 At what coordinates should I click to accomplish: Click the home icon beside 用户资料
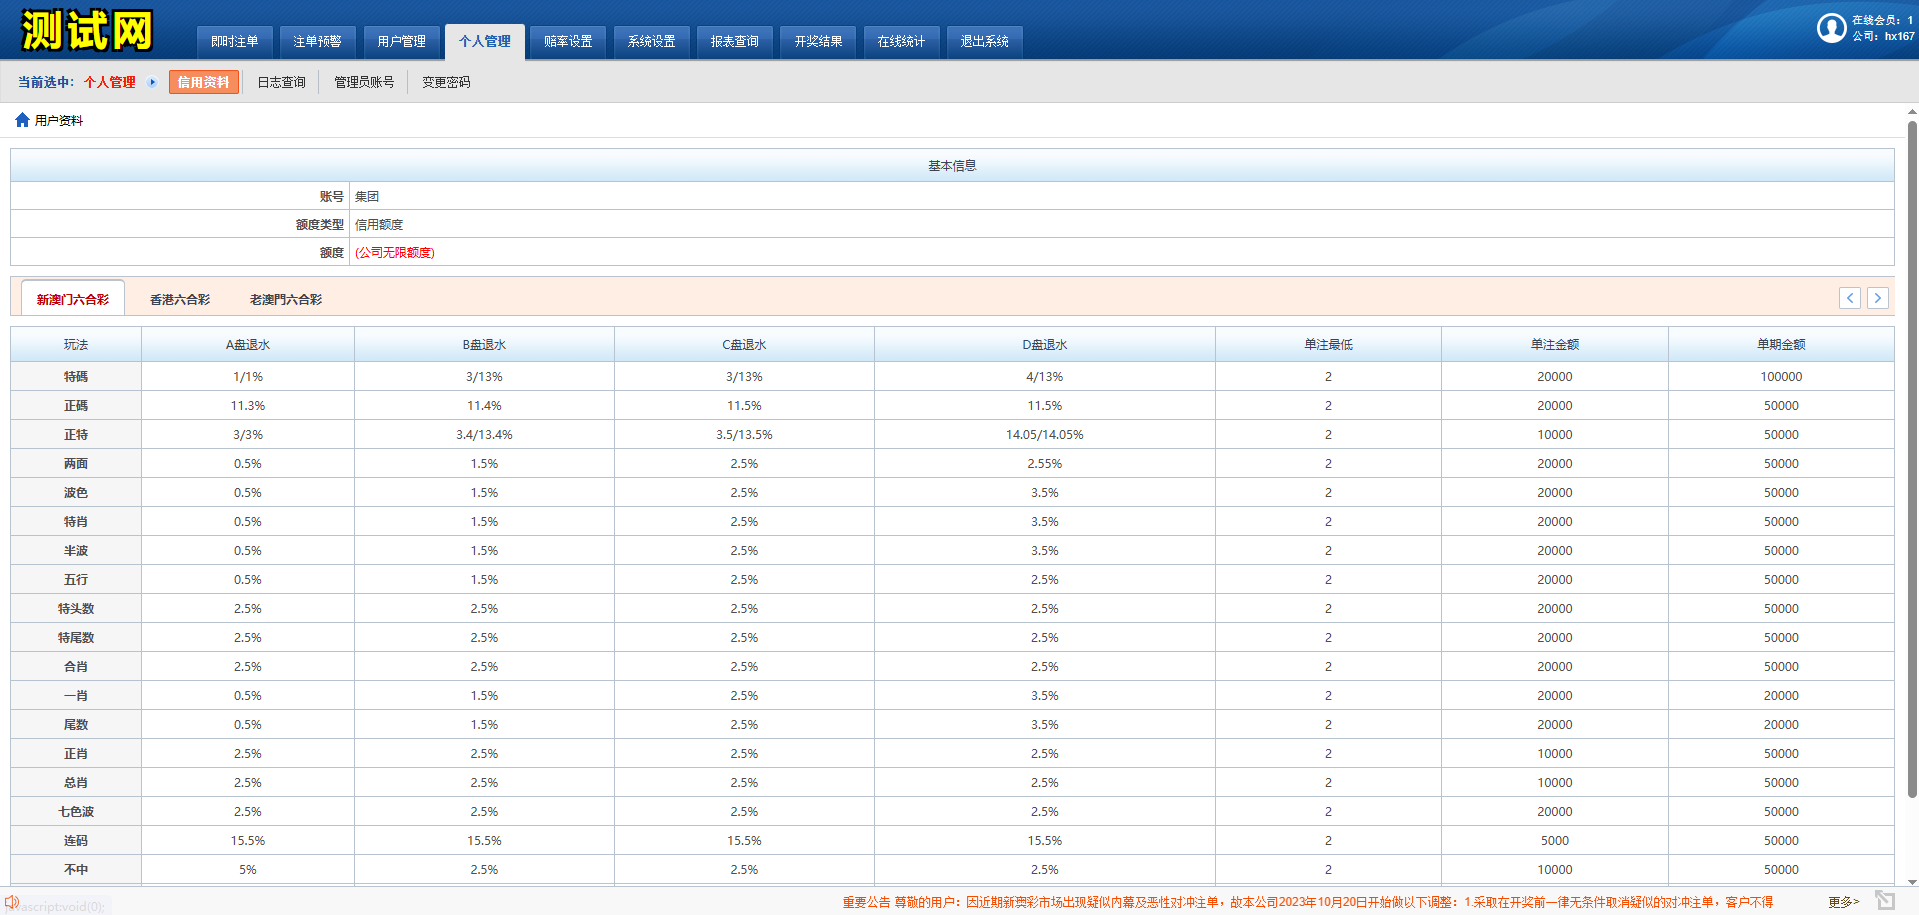(22, 120)
